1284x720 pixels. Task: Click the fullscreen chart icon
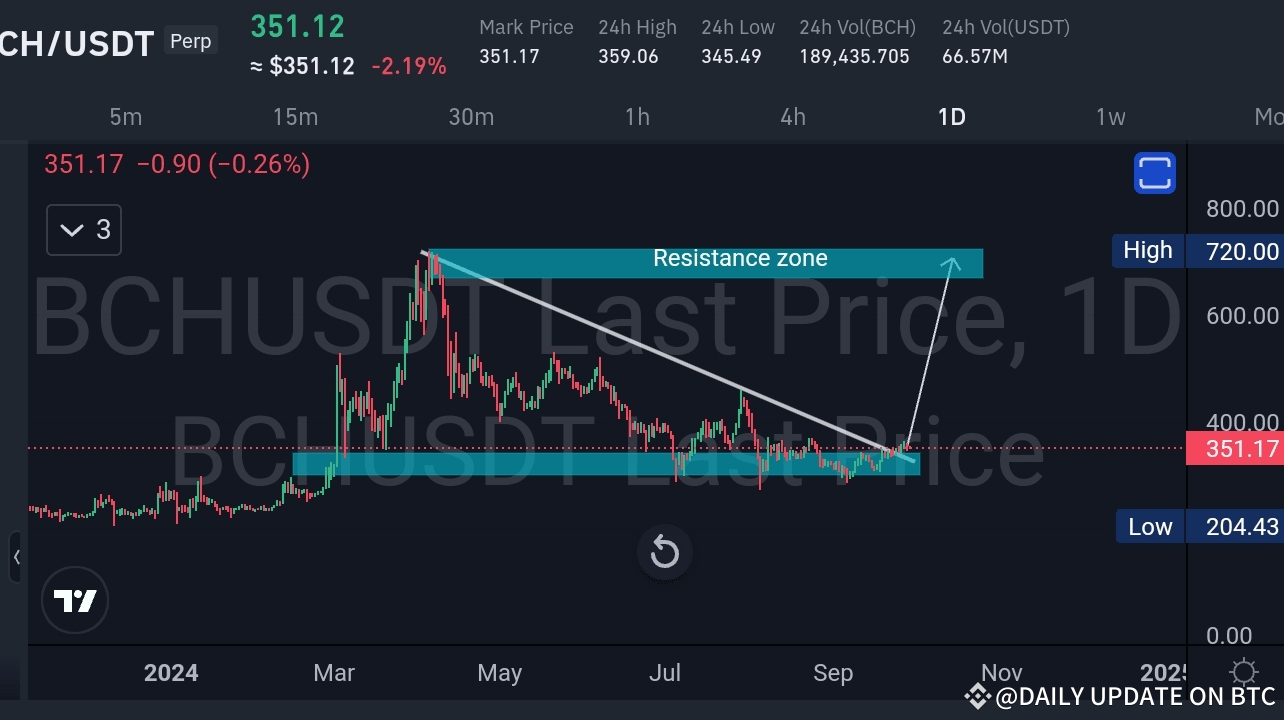1154,172
